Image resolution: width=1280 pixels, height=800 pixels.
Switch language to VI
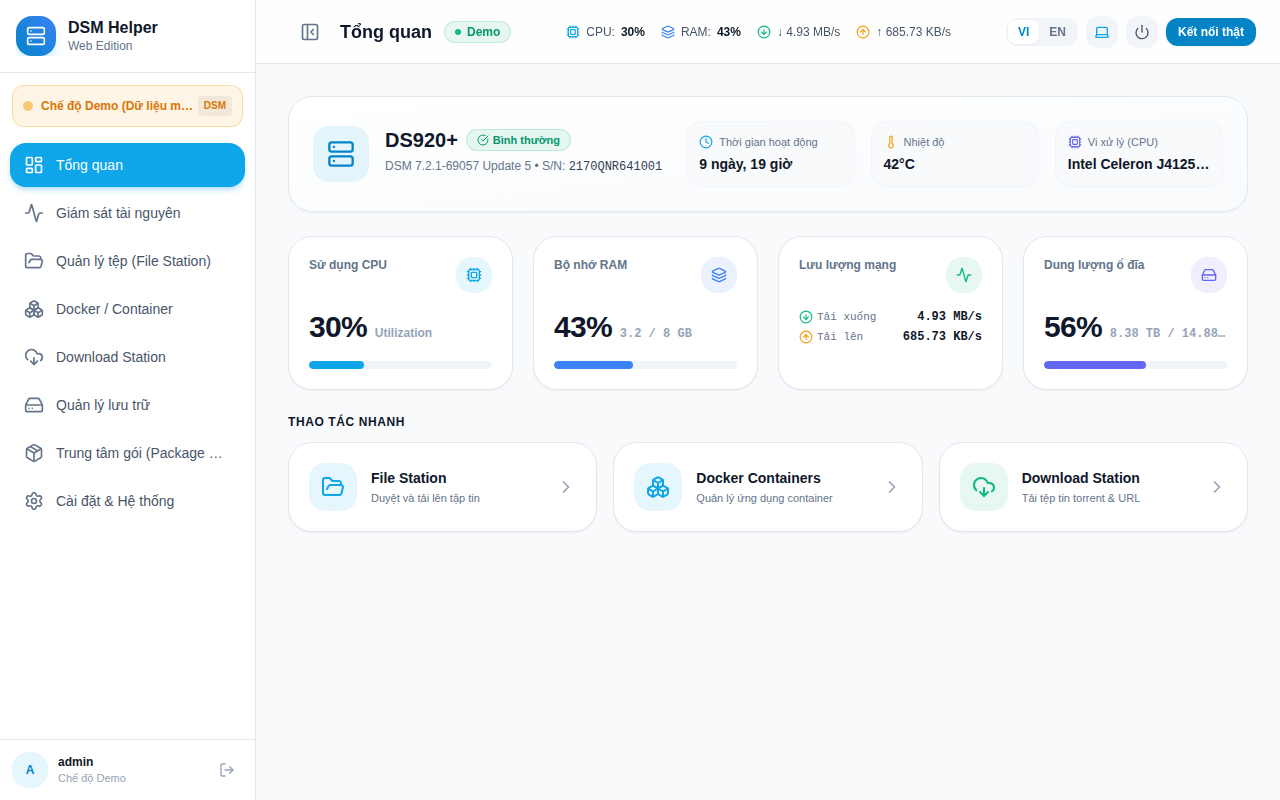coord(1024,32)
